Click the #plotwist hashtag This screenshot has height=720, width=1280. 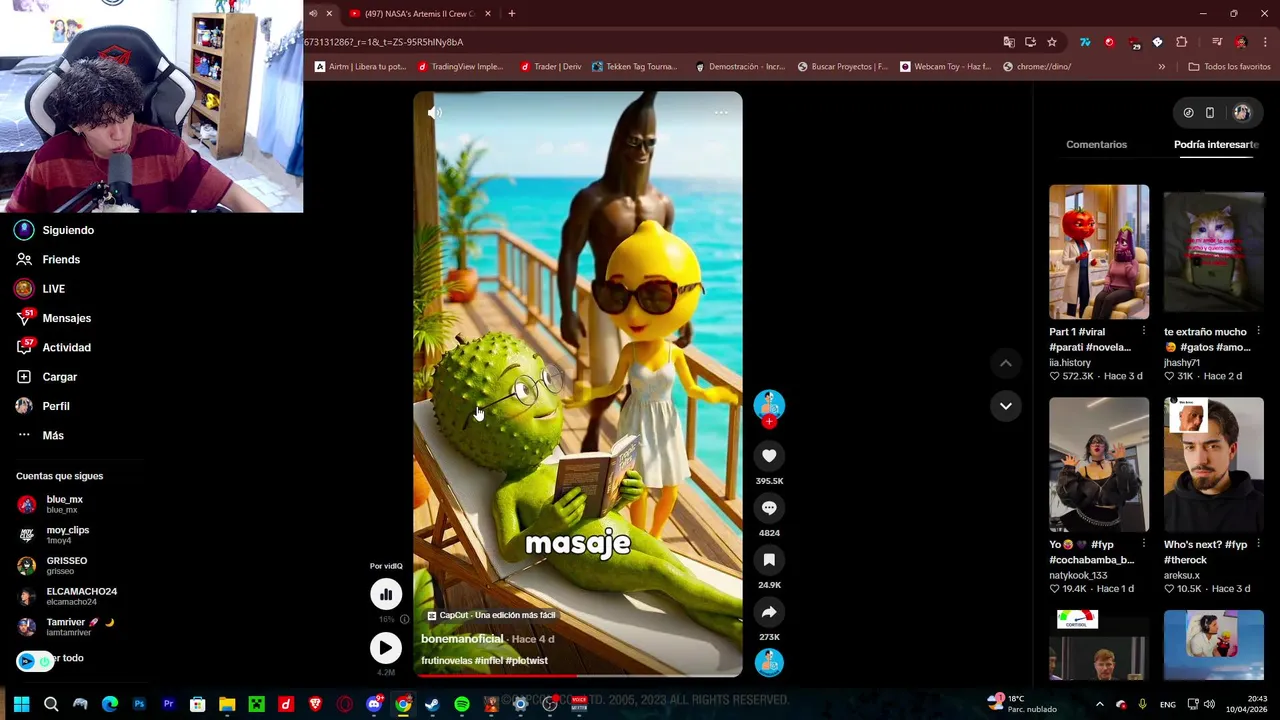(526, 661)
